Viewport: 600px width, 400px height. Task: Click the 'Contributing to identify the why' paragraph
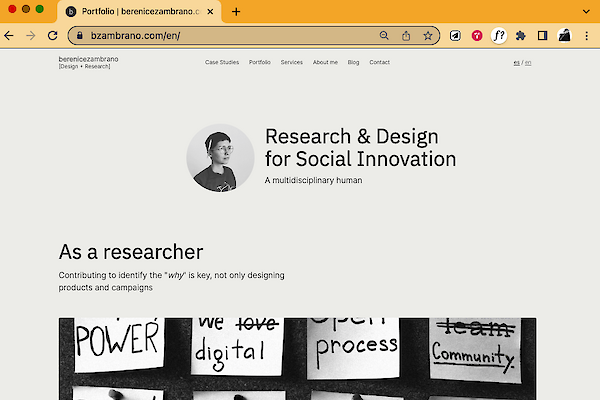click(171, 281)
